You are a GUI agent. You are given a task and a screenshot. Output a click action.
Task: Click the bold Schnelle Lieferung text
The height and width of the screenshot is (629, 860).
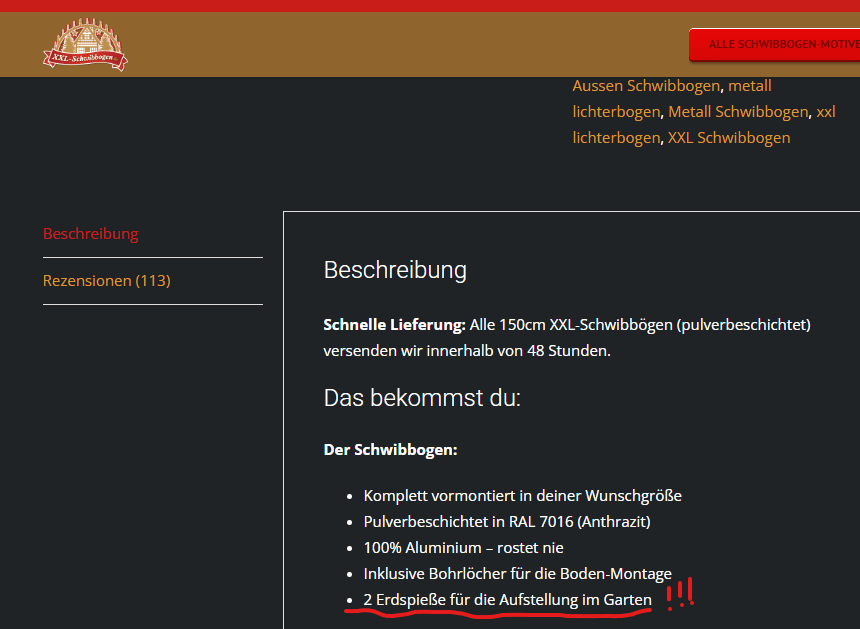(x=395, y=325)
